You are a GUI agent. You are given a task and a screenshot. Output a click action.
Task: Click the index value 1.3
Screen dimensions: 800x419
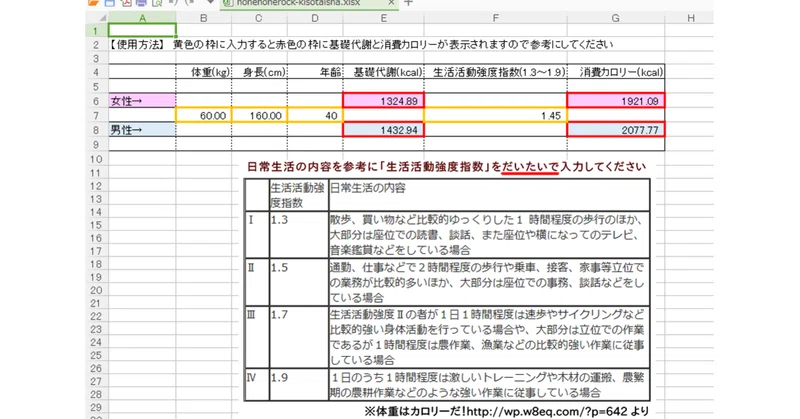pyautogui.click(x=280, y=220)
